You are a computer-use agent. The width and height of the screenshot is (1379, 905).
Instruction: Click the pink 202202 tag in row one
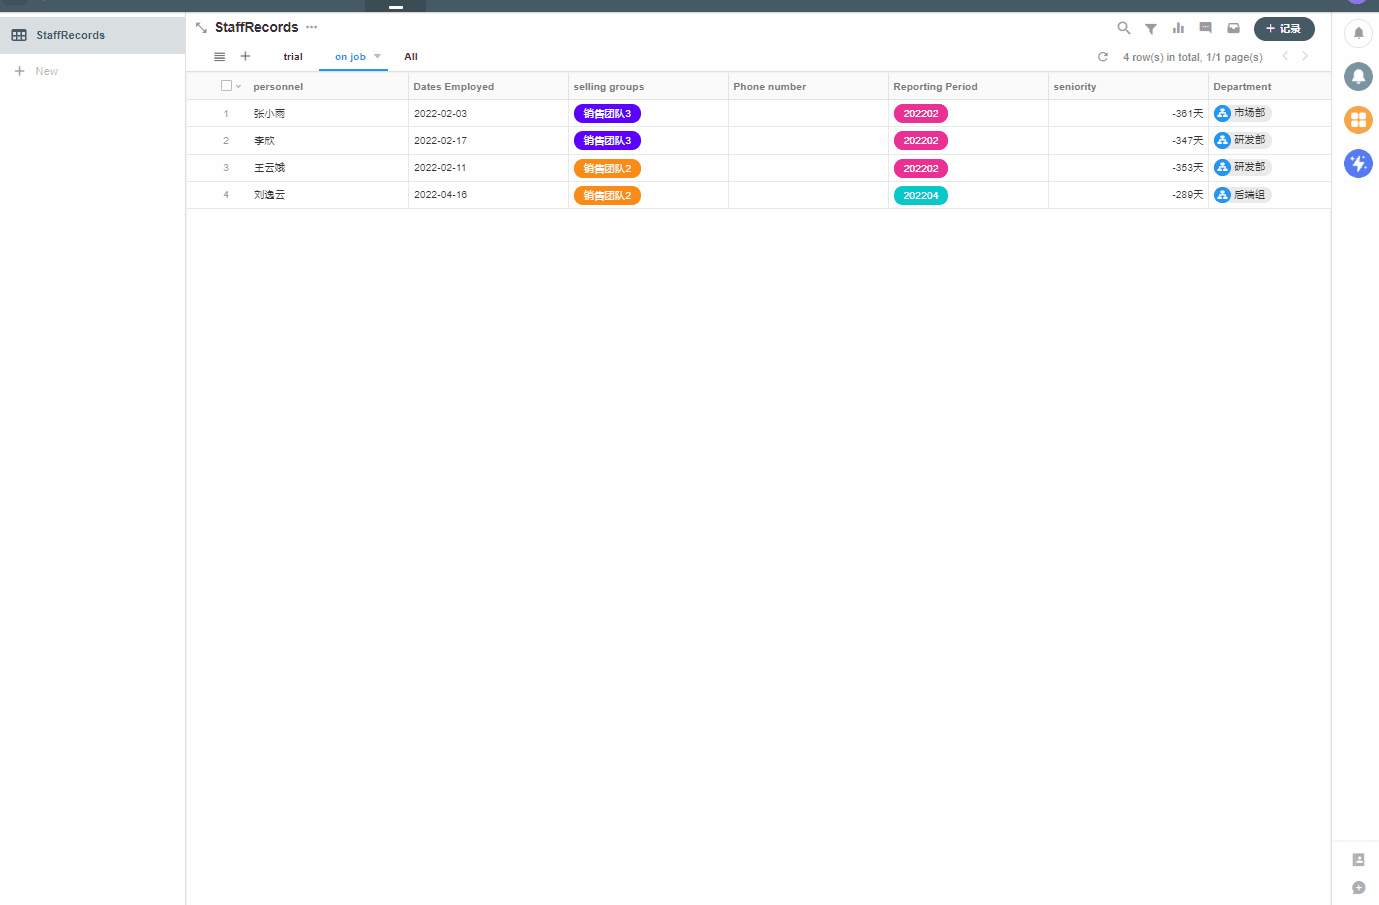(x=920, y=114)
